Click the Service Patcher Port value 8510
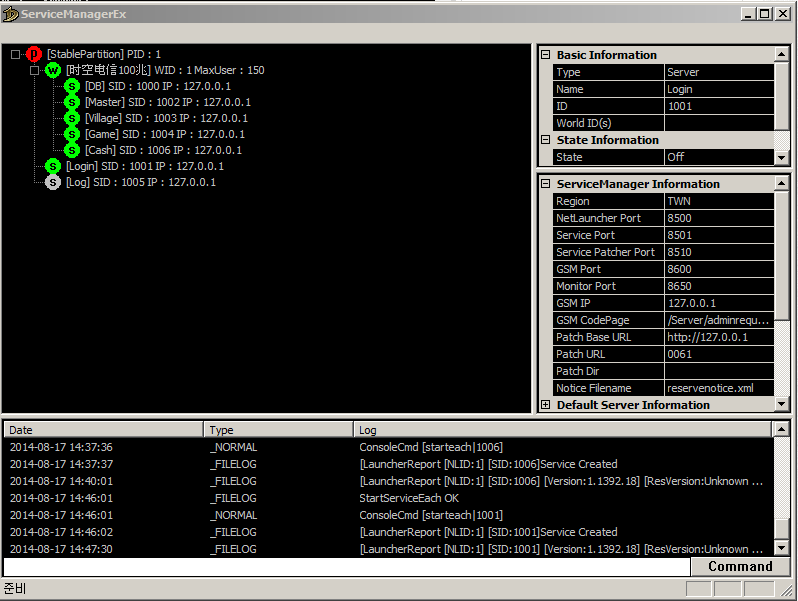The height and width of the screenshot is (601, 798). coord(719,252)
